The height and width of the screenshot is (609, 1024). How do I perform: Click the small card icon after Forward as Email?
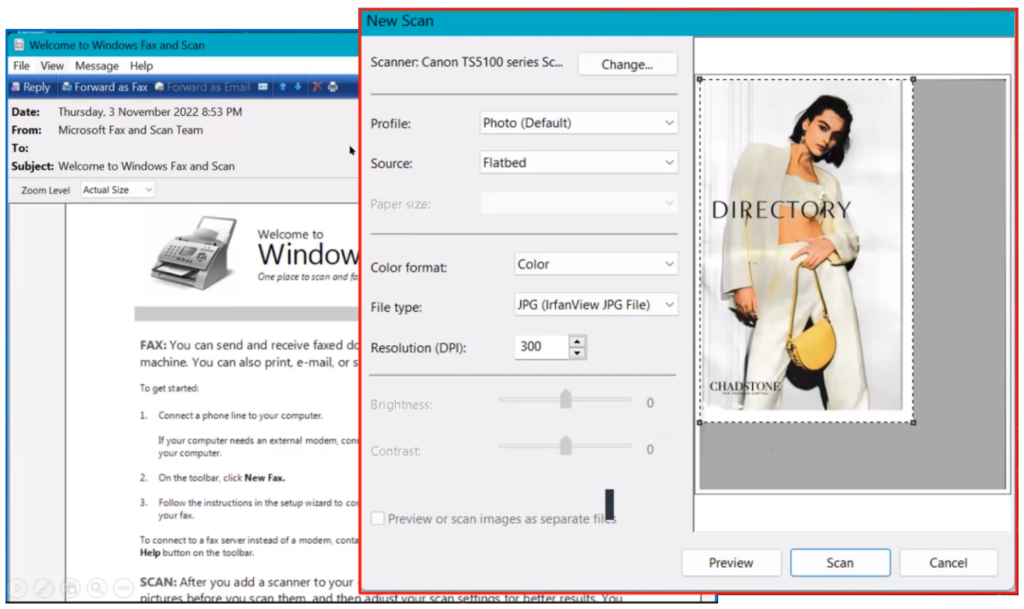(x=263, y=86)
